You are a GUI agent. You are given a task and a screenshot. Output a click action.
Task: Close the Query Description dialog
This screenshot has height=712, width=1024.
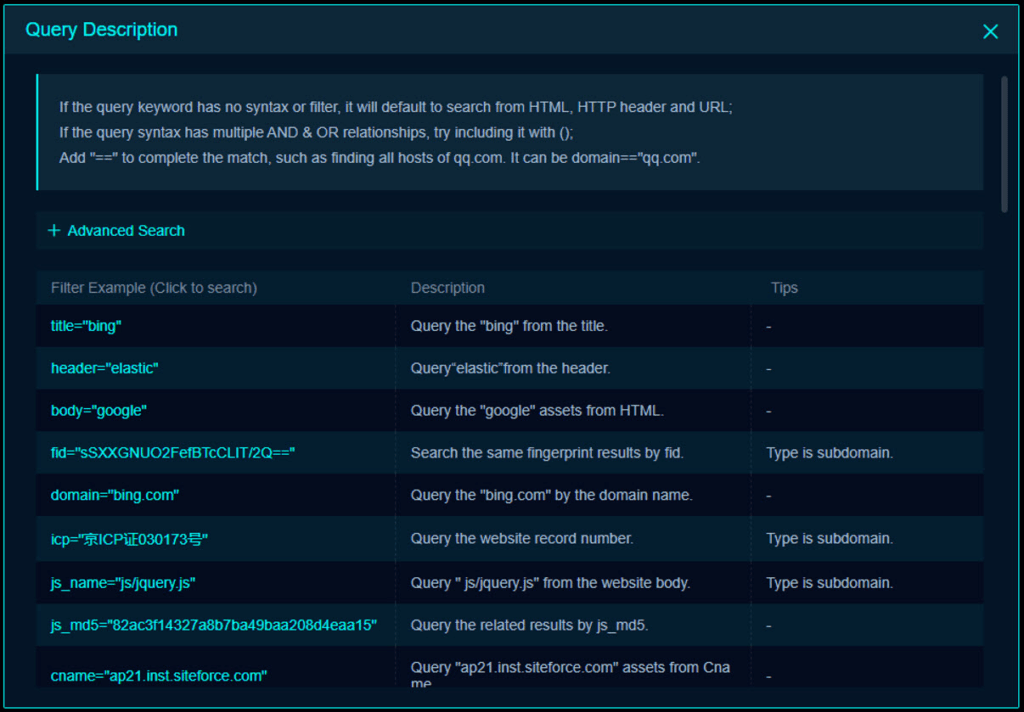pos(990,31)
